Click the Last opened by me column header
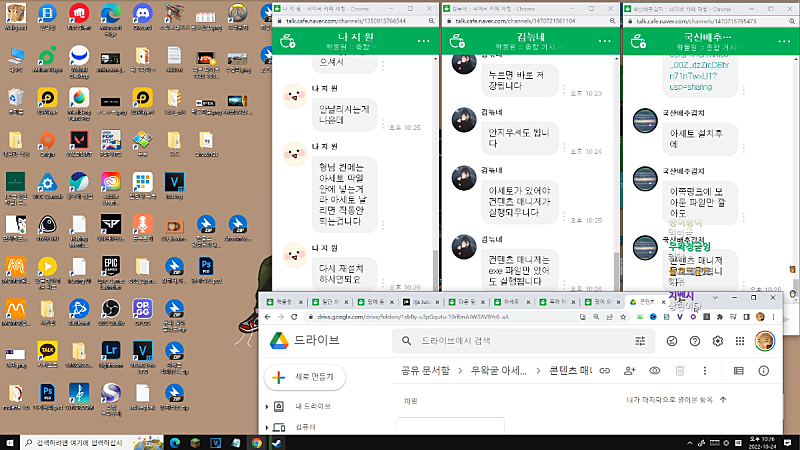This screenshot has height=450, width=800. (x=669, y=400)
